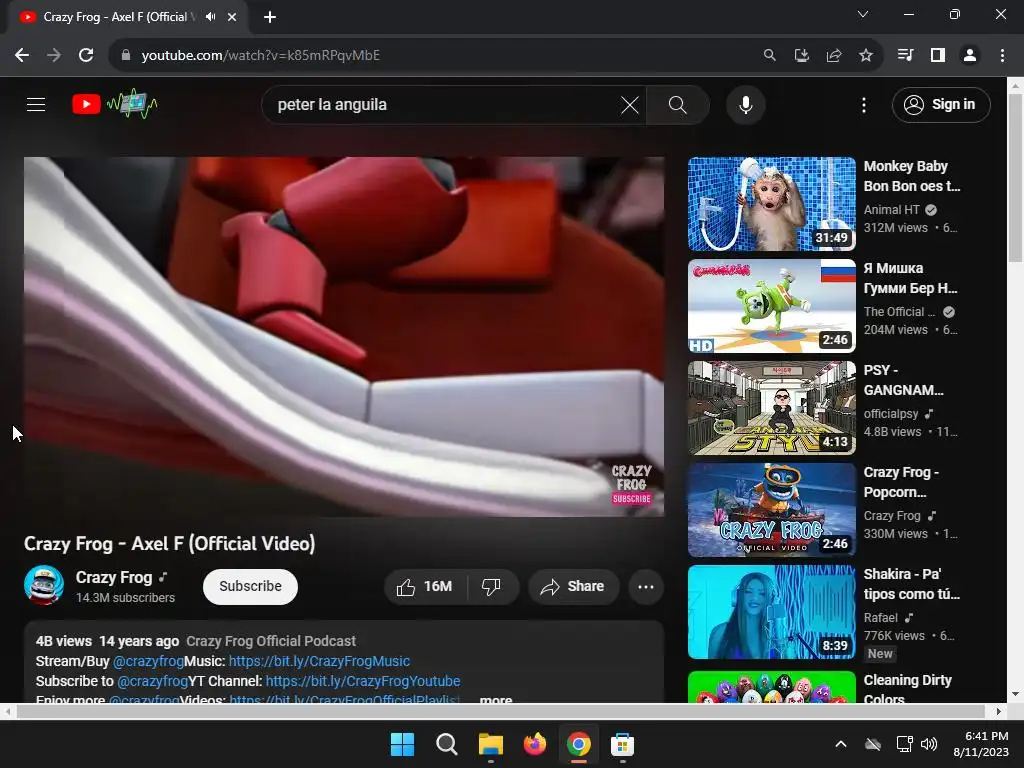Open File Explorer from the taskbar
The width and height of the screenshot is (1024, 768).
click(490, 744)
